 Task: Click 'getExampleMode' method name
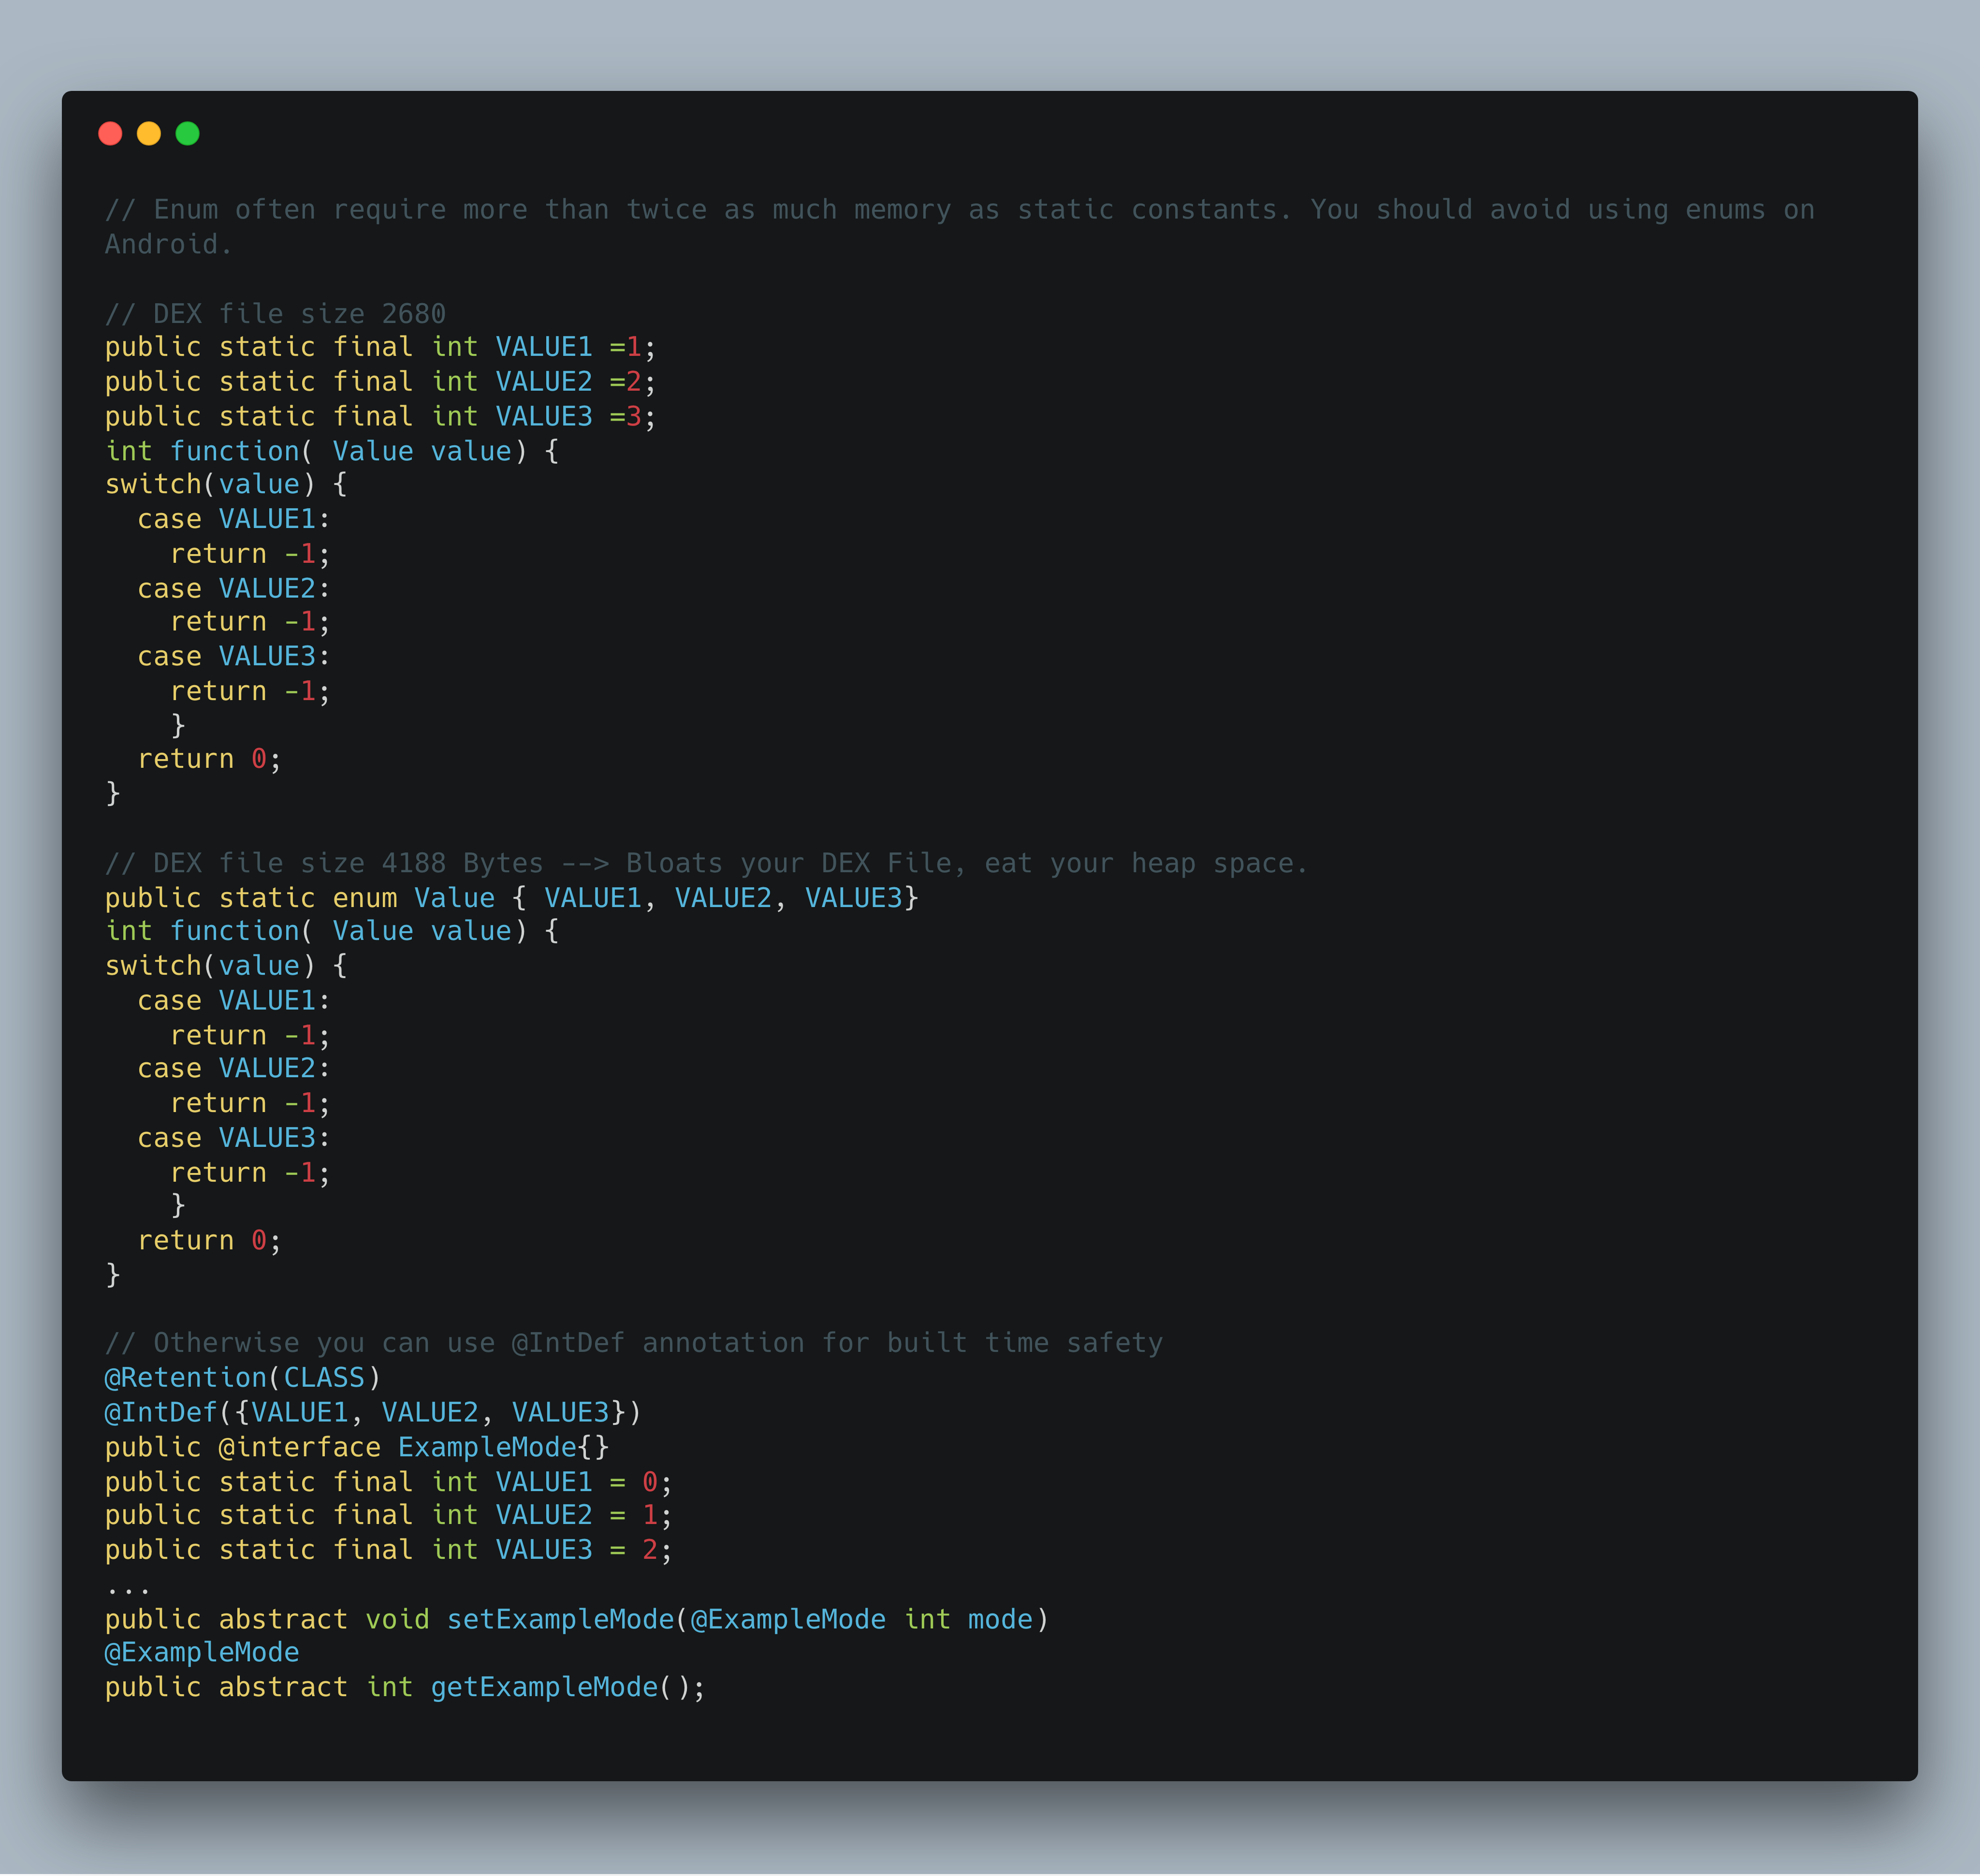544,1687
